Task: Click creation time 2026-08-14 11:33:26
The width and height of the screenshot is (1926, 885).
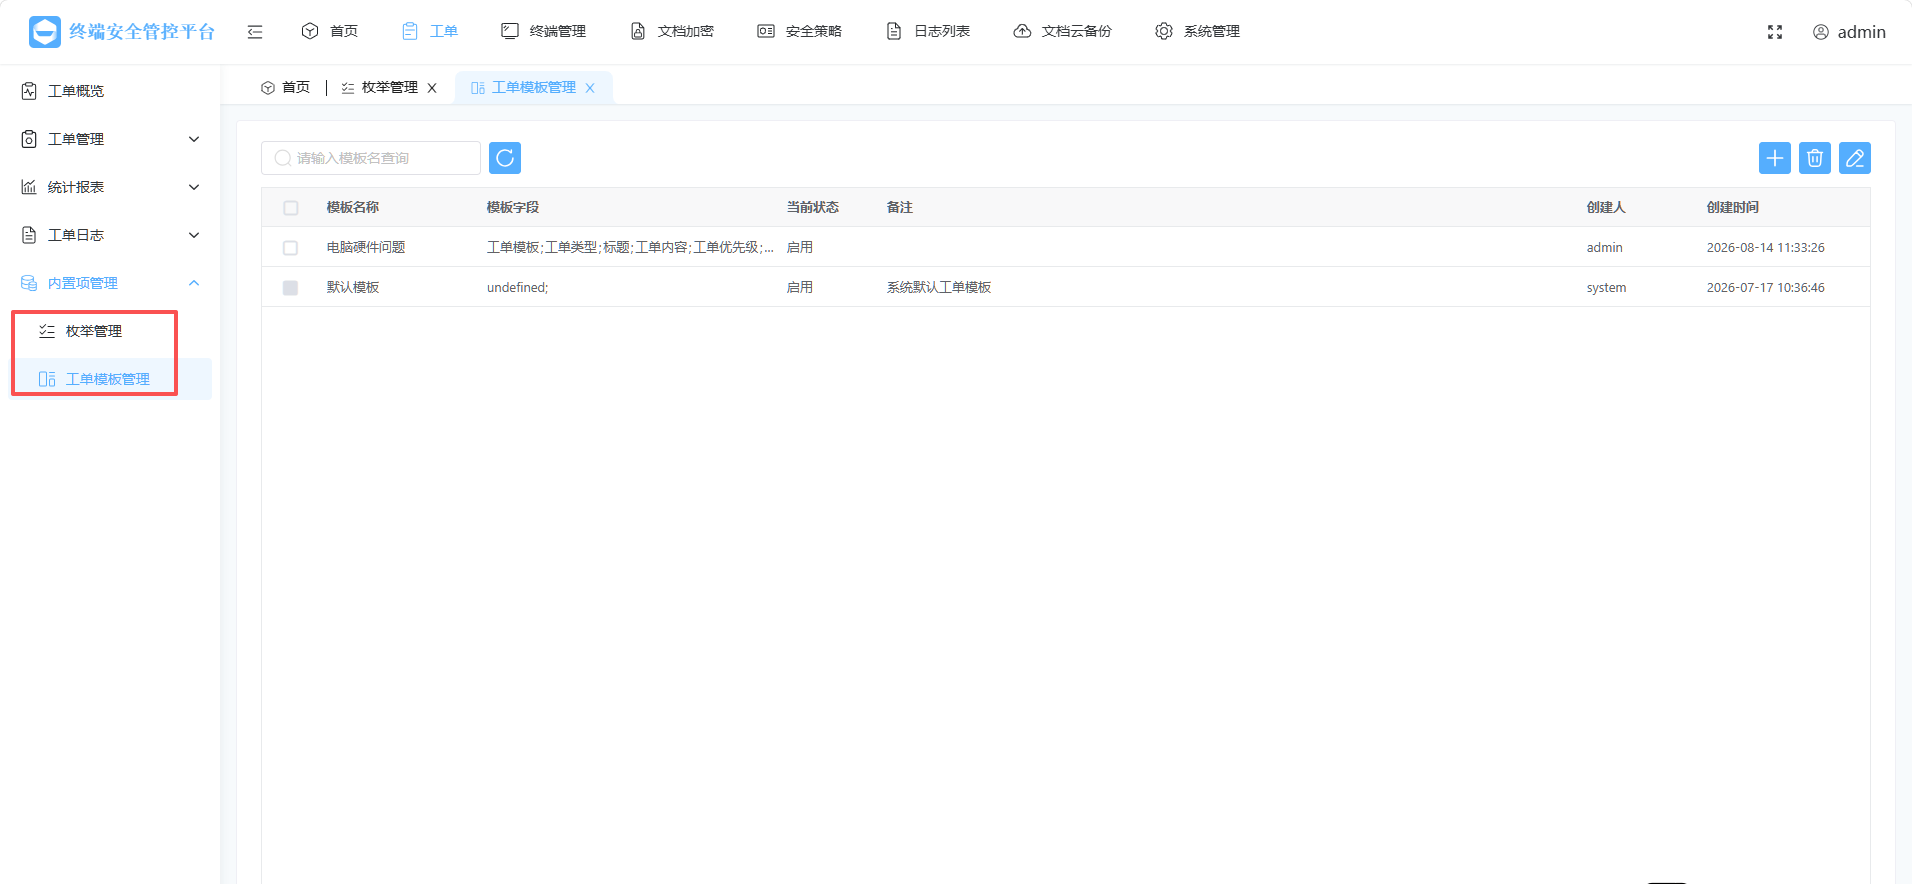Action: pyautogui.click(x=1766, y=247)
